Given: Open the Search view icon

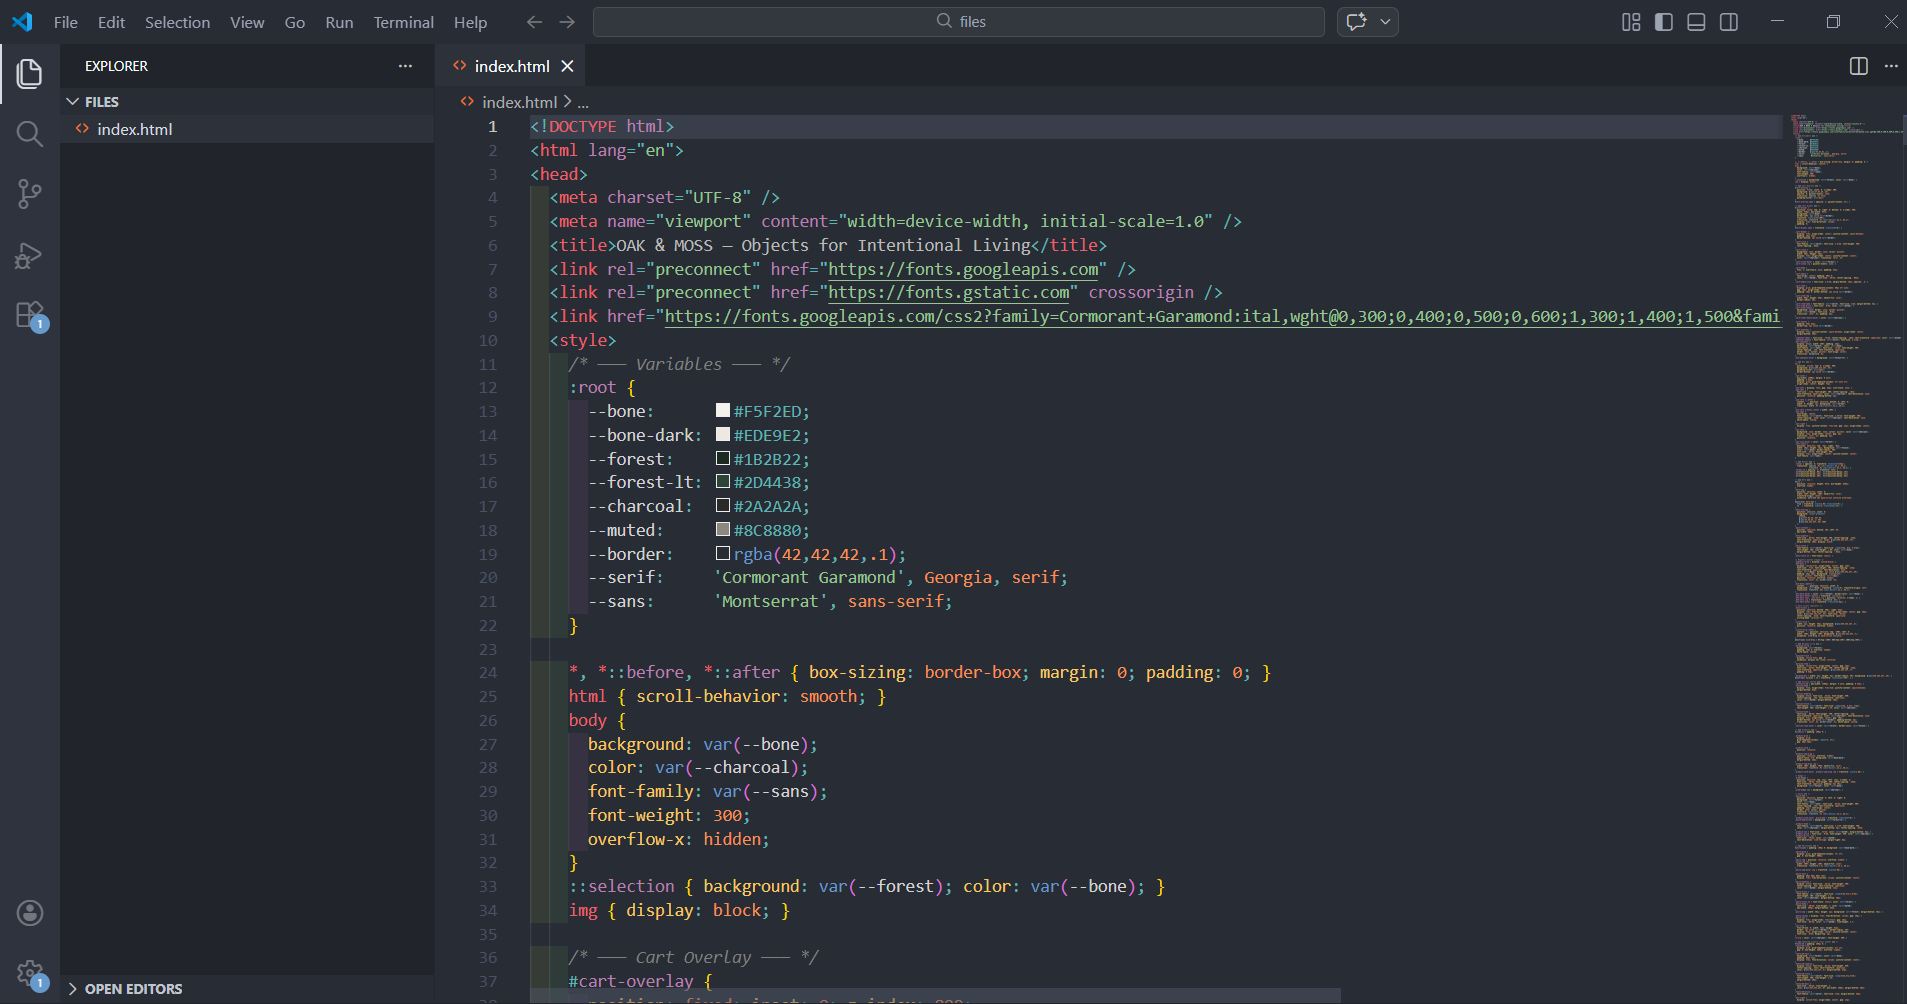Looking at the screenshot, I should [x=30, y=134].
